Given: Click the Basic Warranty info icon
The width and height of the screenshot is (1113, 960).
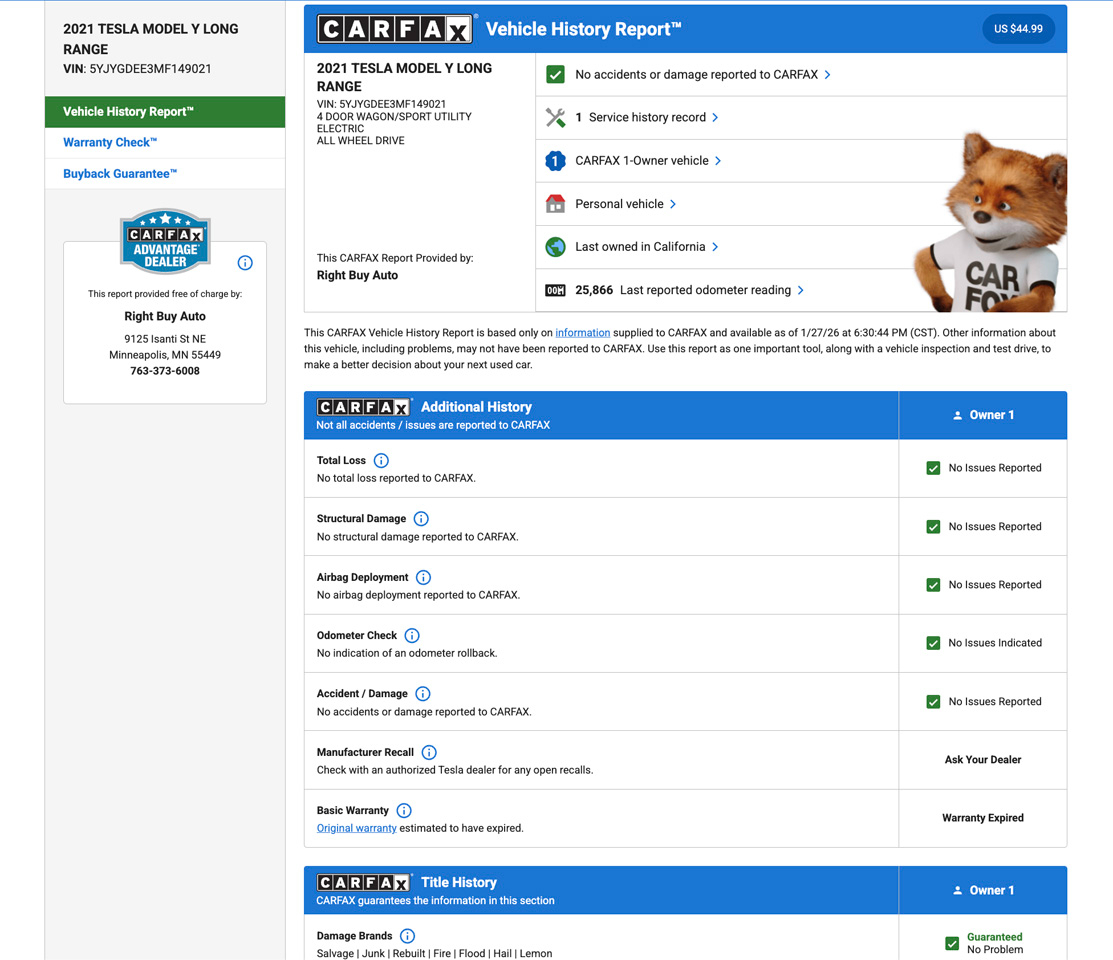Looking at the screenshot, I should pyautogui.click(x=404, y=811).
